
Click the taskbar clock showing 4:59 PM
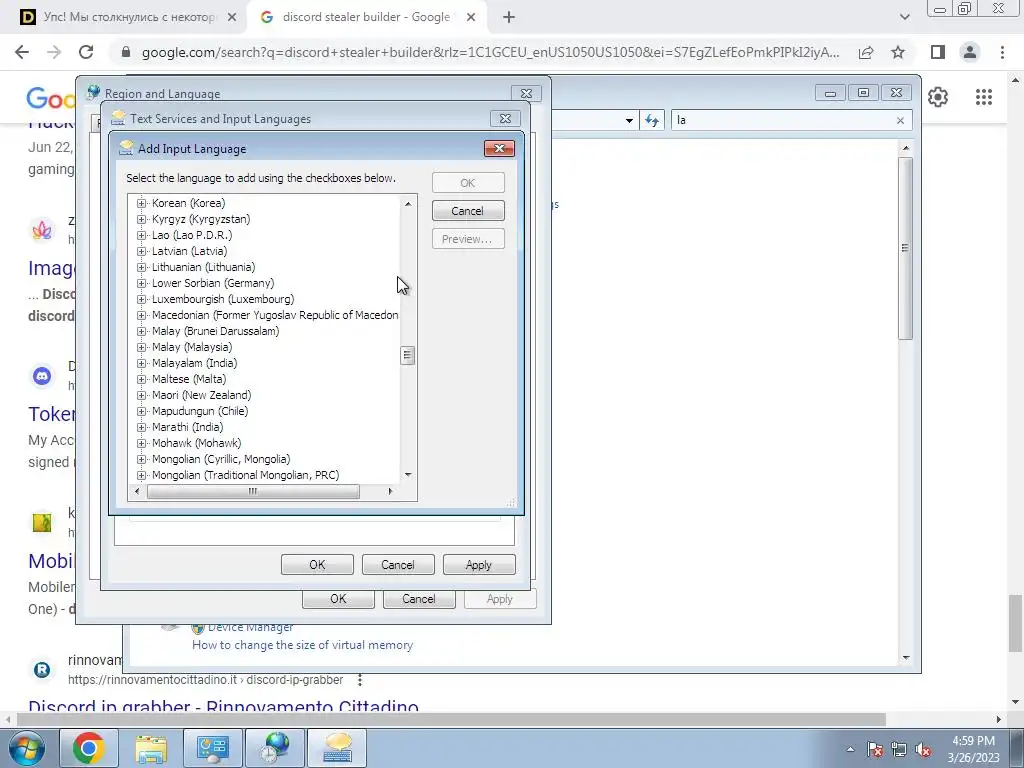(973, 749)
